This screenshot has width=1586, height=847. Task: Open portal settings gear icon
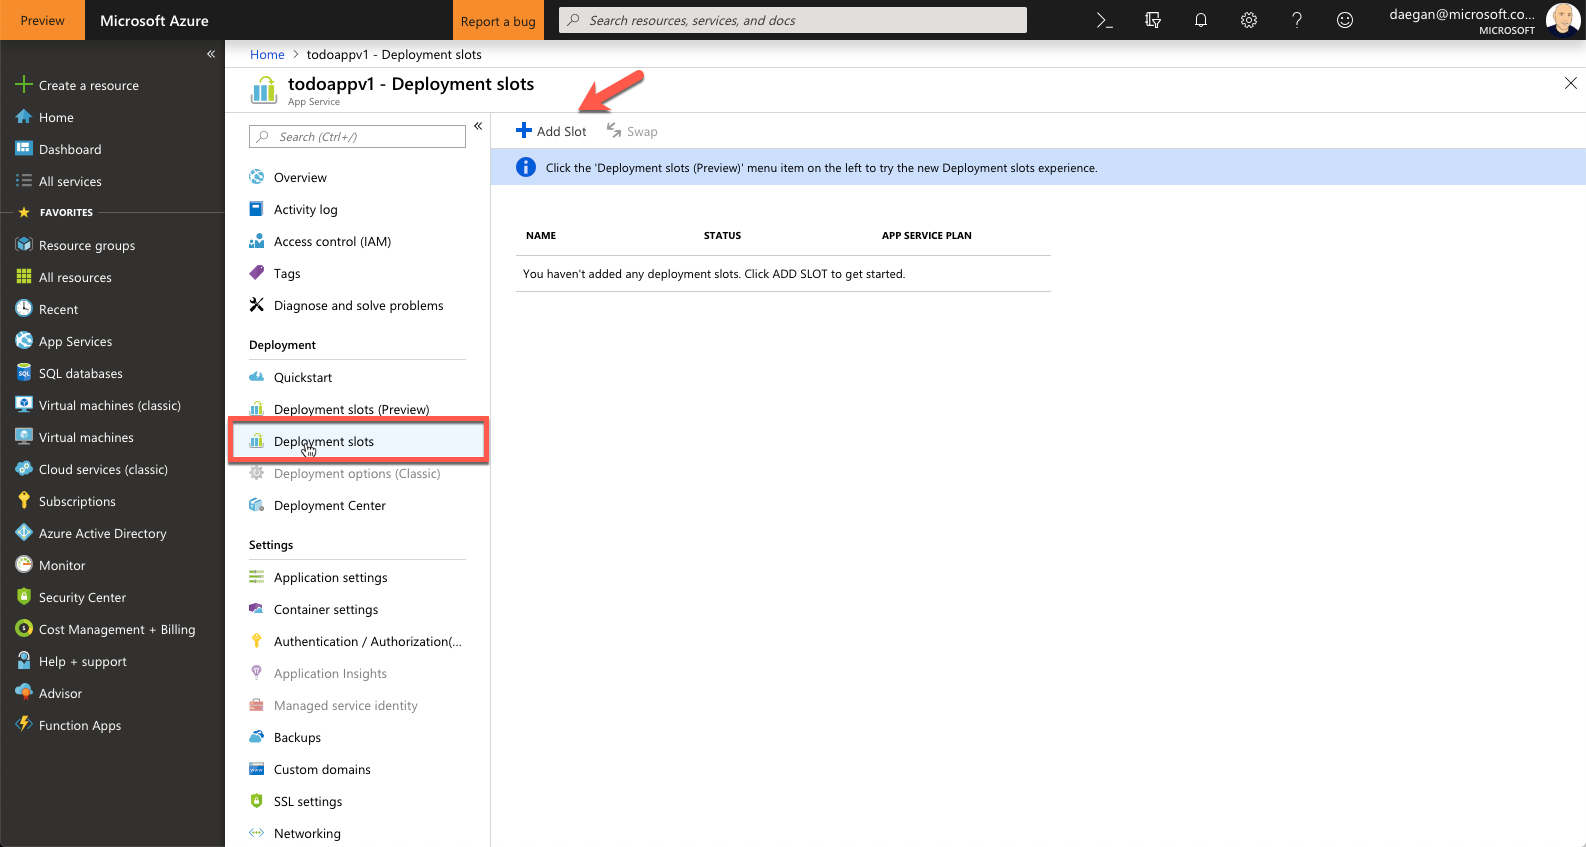tap(1249, 20)
